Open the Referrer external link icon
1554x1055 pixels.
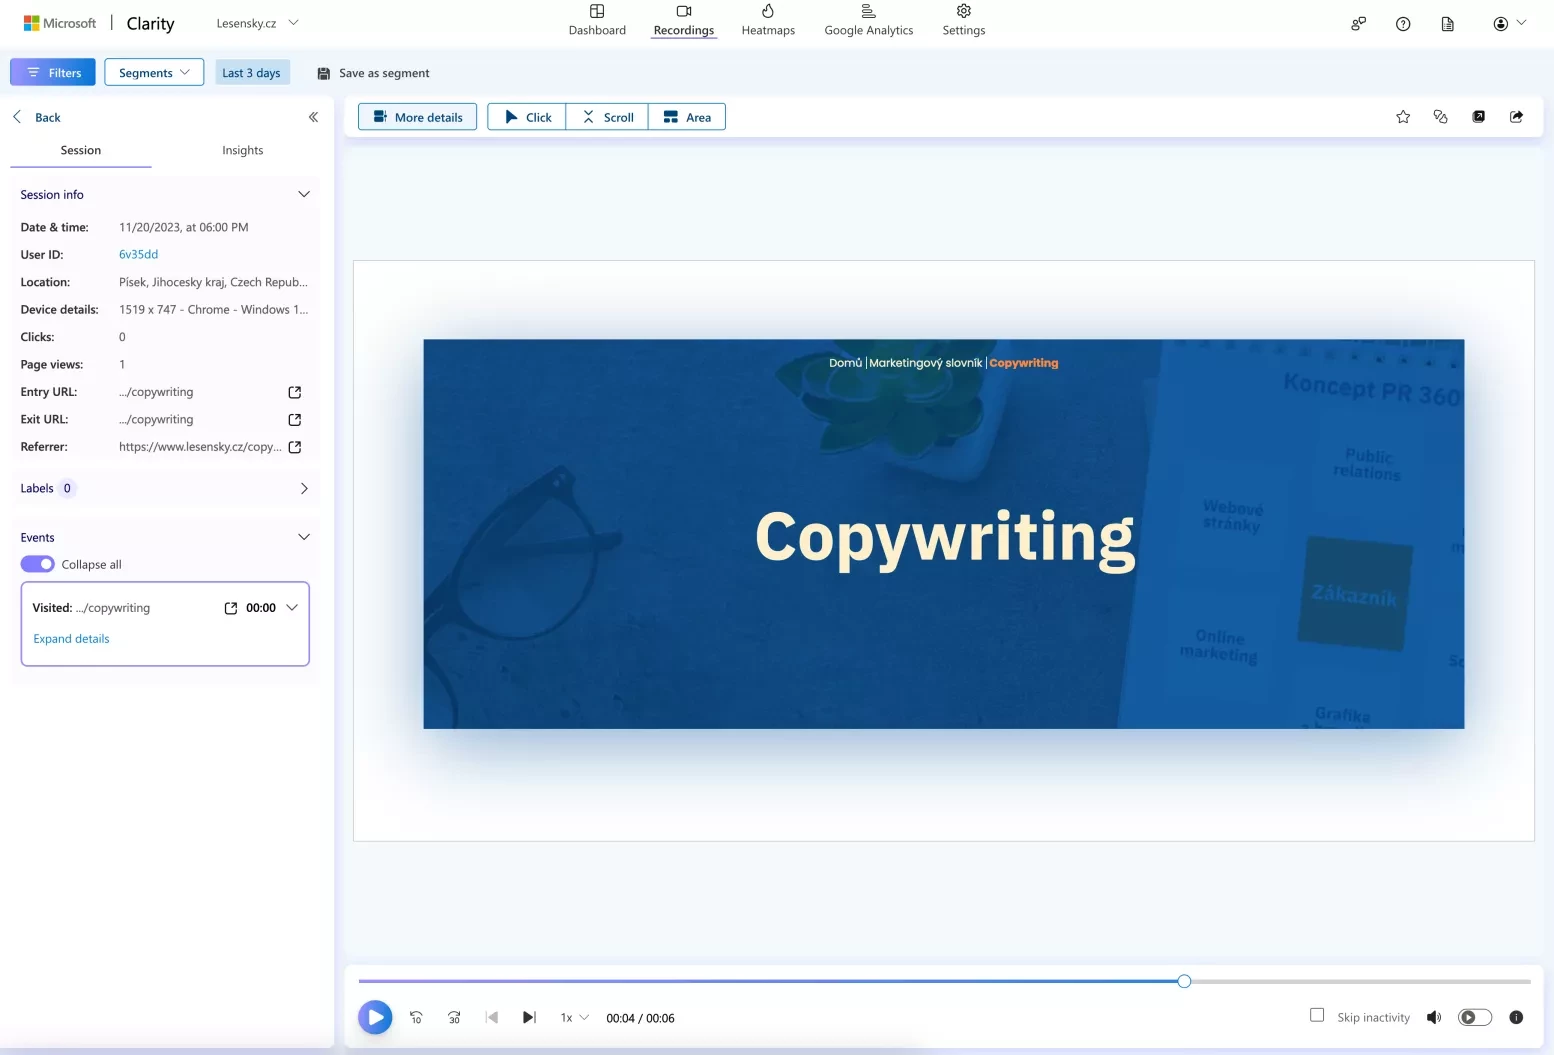point(294,447)
